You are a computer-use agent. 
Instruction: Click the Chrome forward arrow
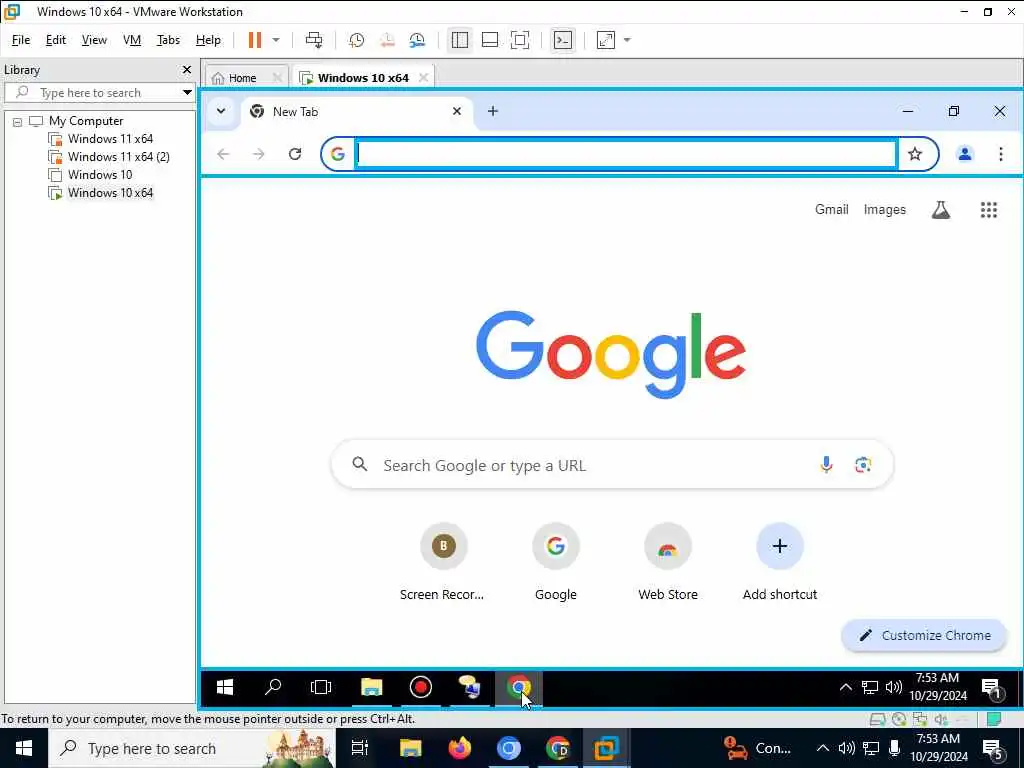point(259,154)
